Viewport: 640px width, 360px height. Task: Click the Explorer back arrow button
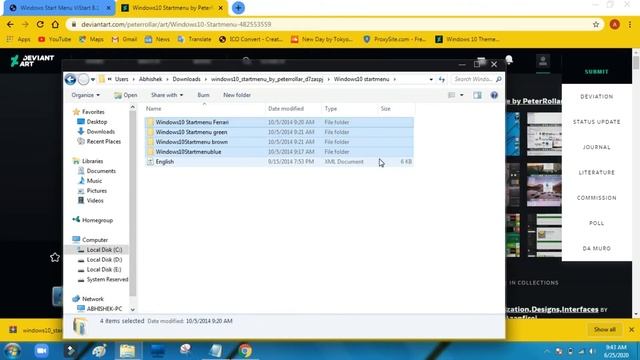70,79
